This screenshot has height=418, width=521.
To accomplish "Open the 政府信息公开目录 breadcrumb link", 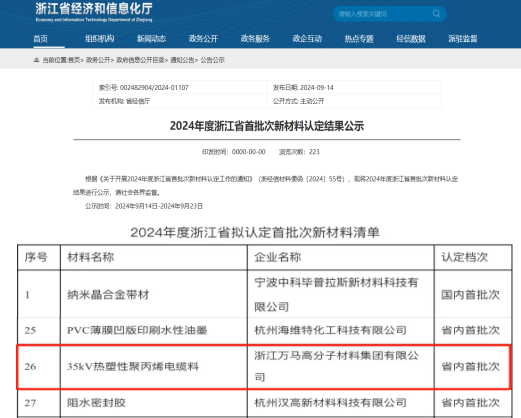I will [x=140, y=60].
